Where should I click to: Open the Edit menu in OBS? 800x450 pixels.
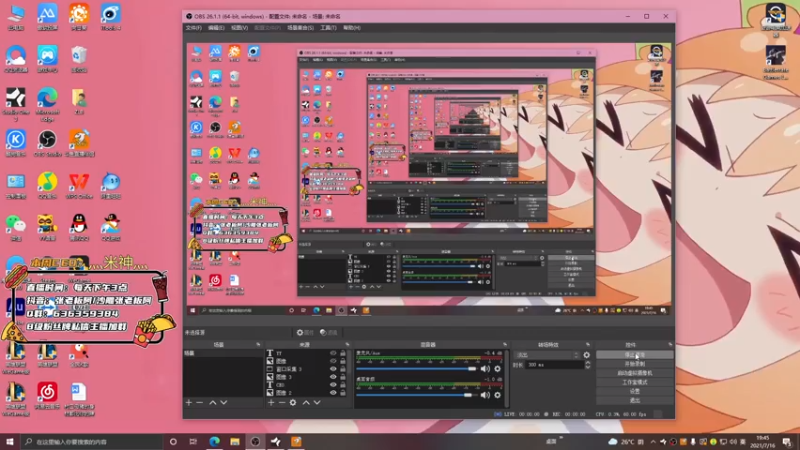(x=216, y=28)
